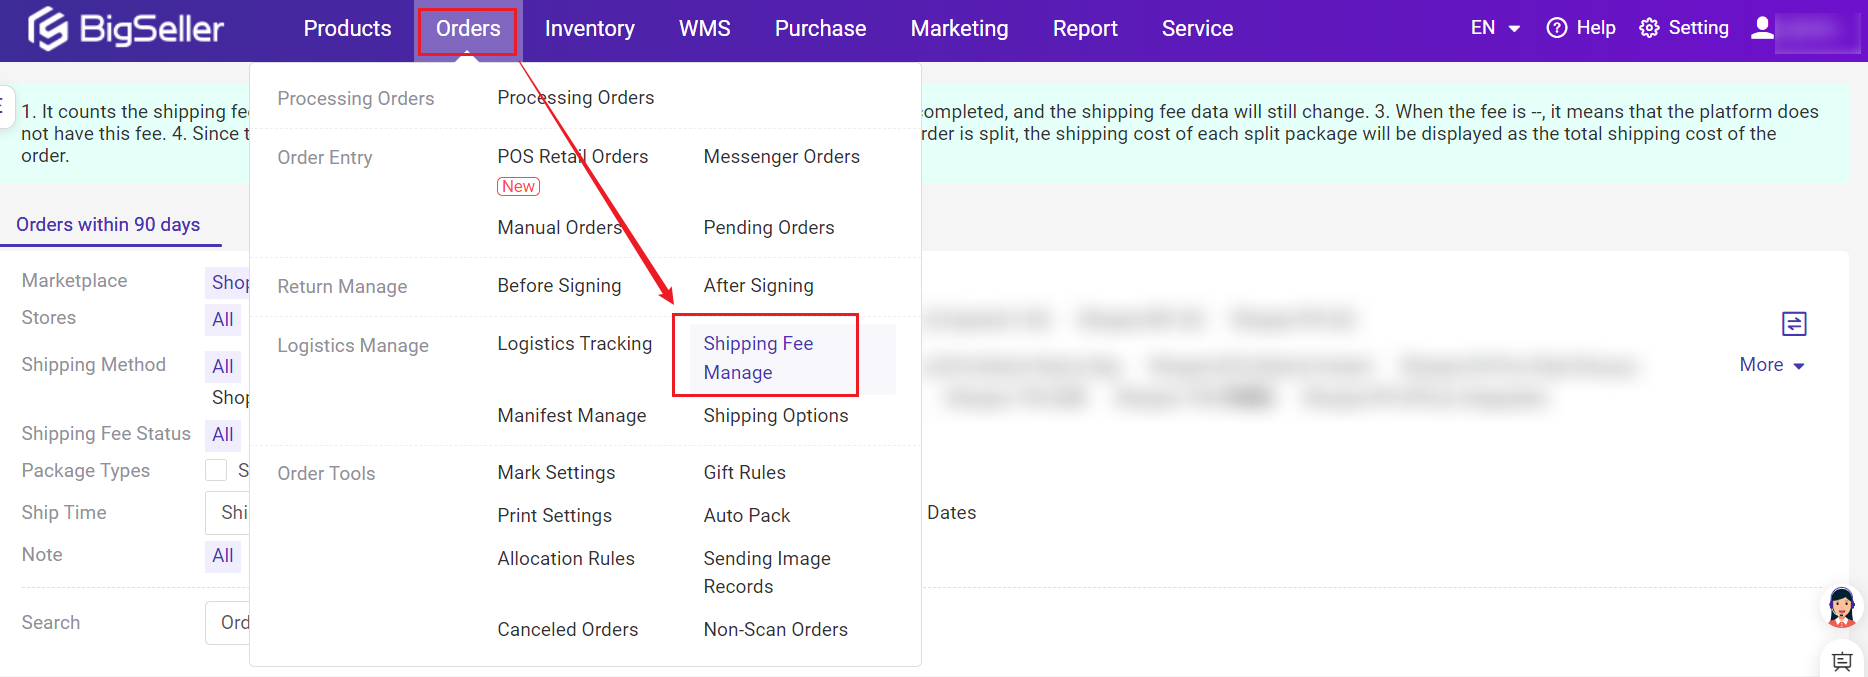This screenshot has height=677, width=1868.
Task: Open Non-Scan Orders
Action: [776, 630]
